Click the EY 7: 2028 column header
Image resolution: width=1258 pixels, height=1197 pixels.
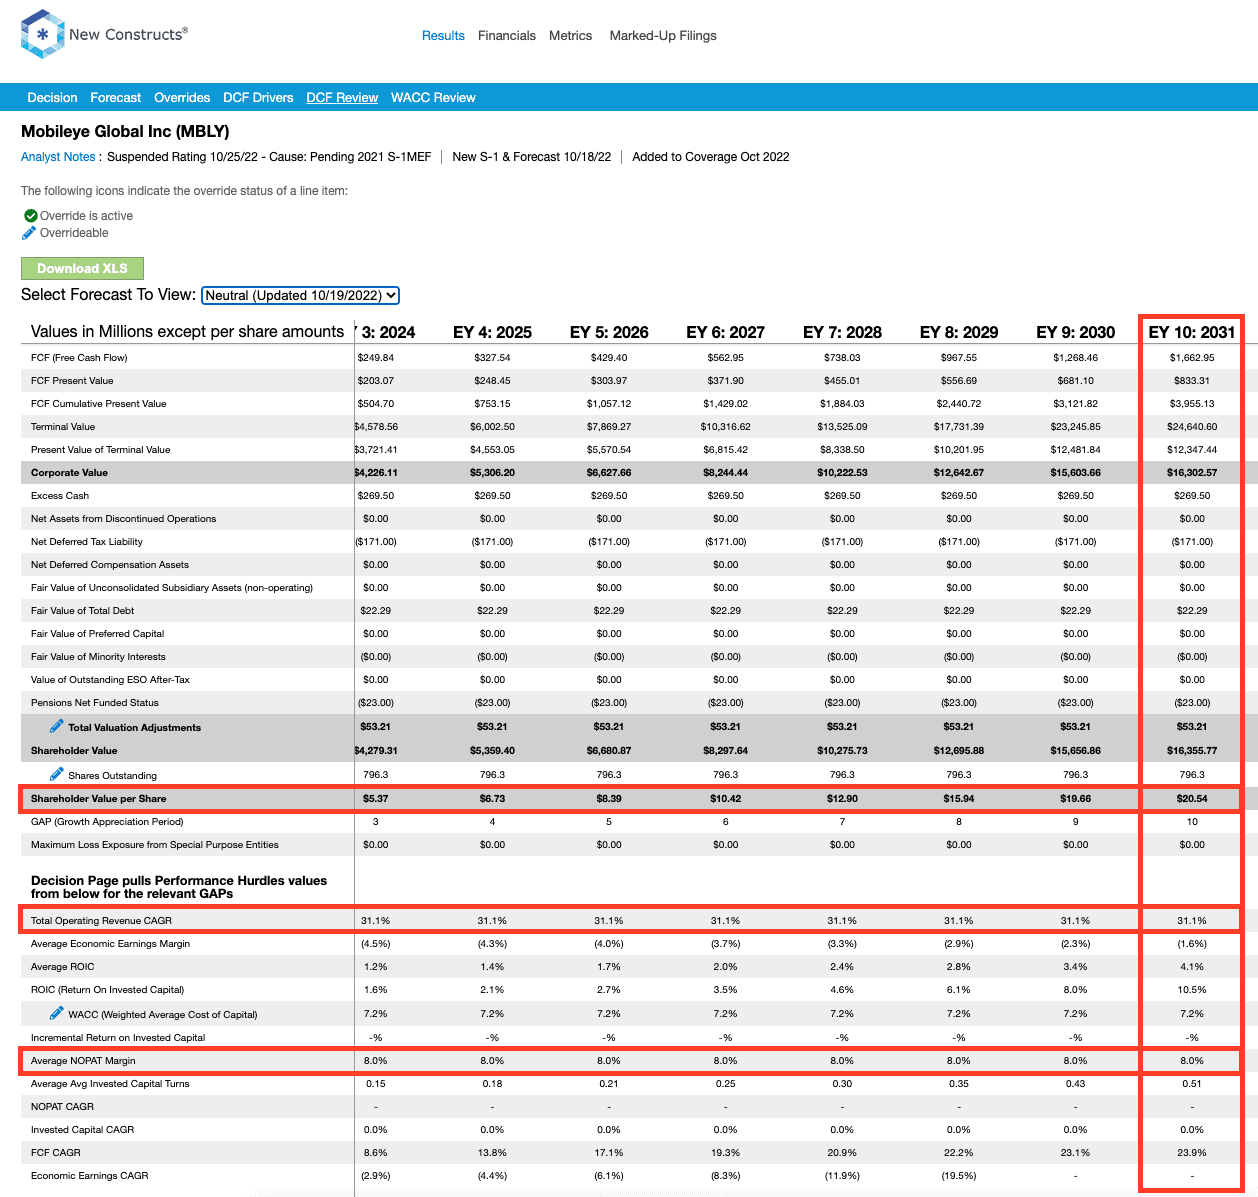pos(842,332)
